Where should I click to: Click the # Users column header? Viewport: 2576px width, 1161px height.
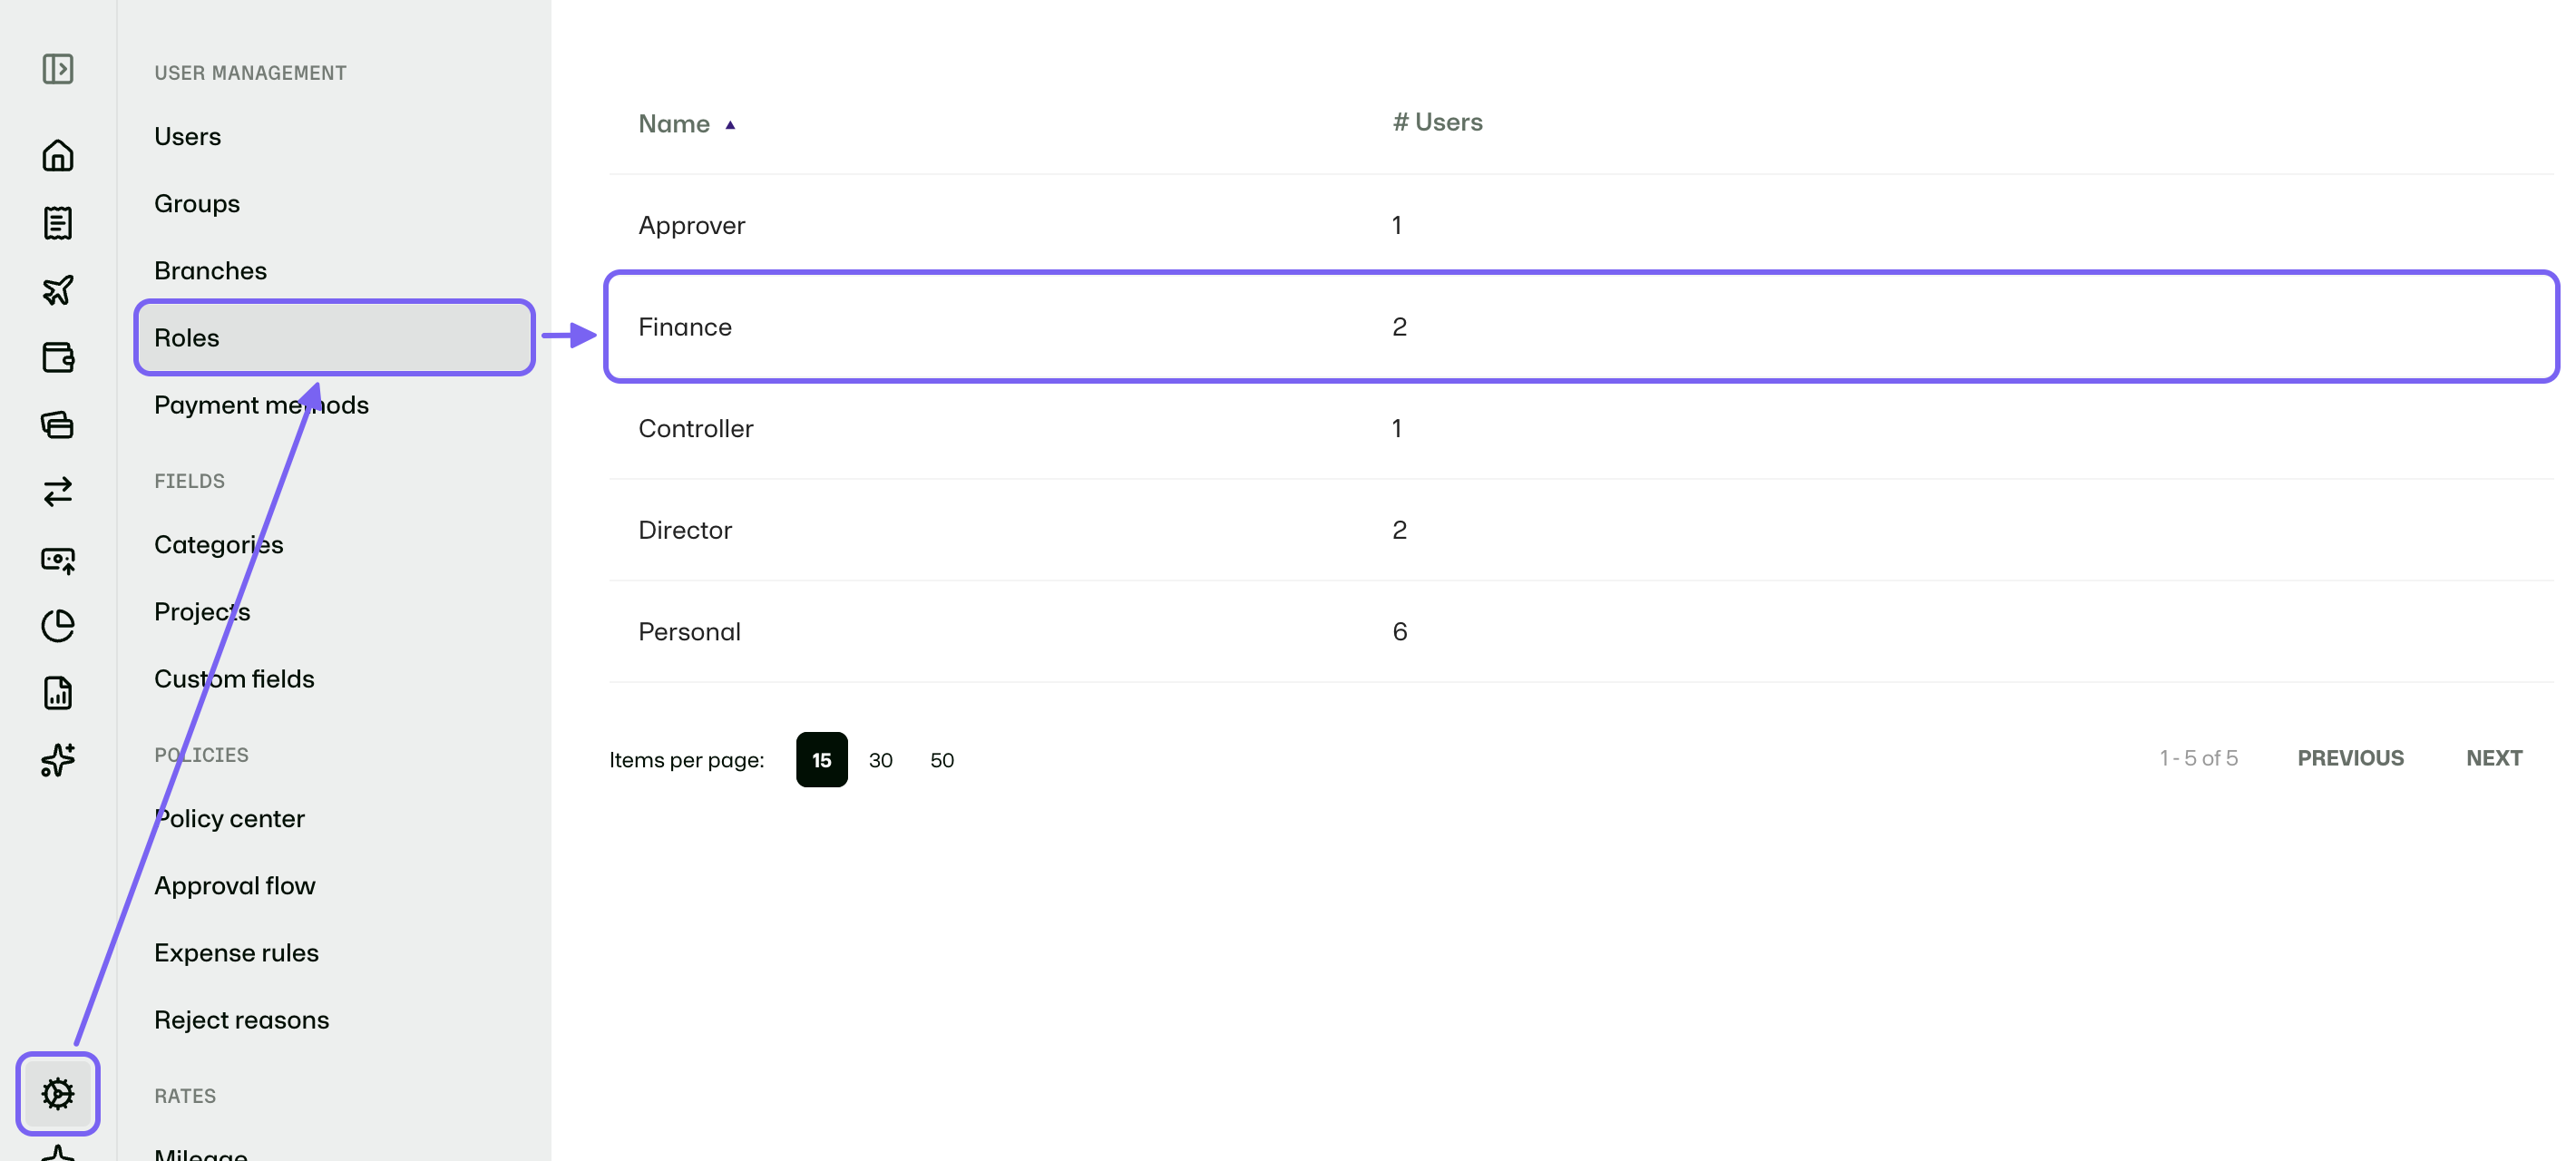[1437, 122]
